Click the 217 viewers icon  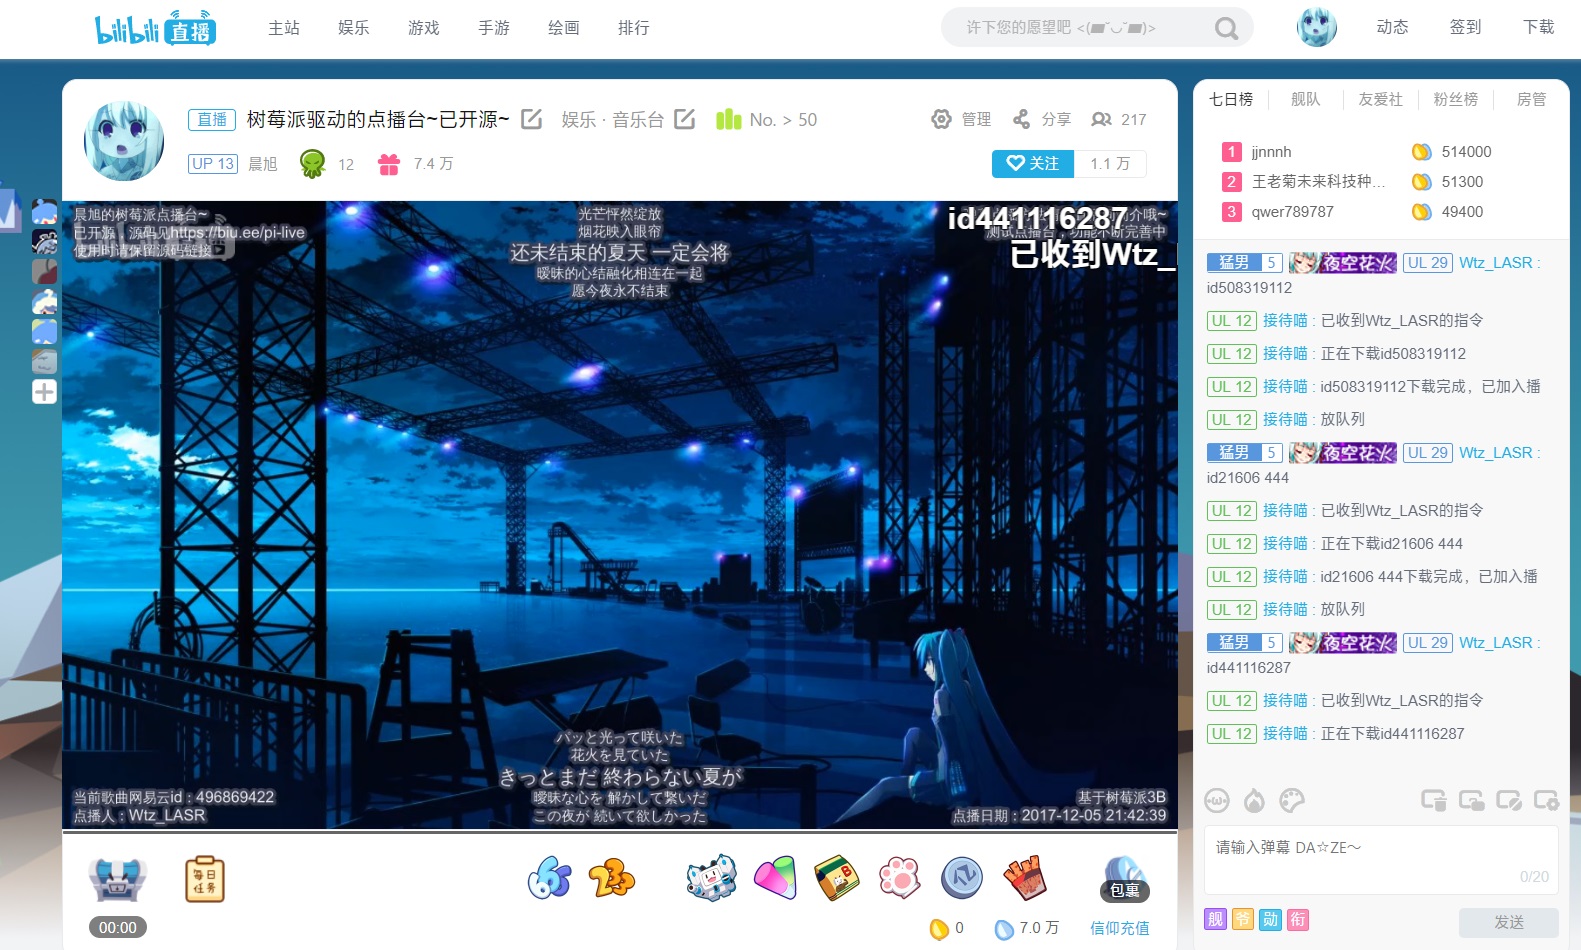pos(1102,119)
